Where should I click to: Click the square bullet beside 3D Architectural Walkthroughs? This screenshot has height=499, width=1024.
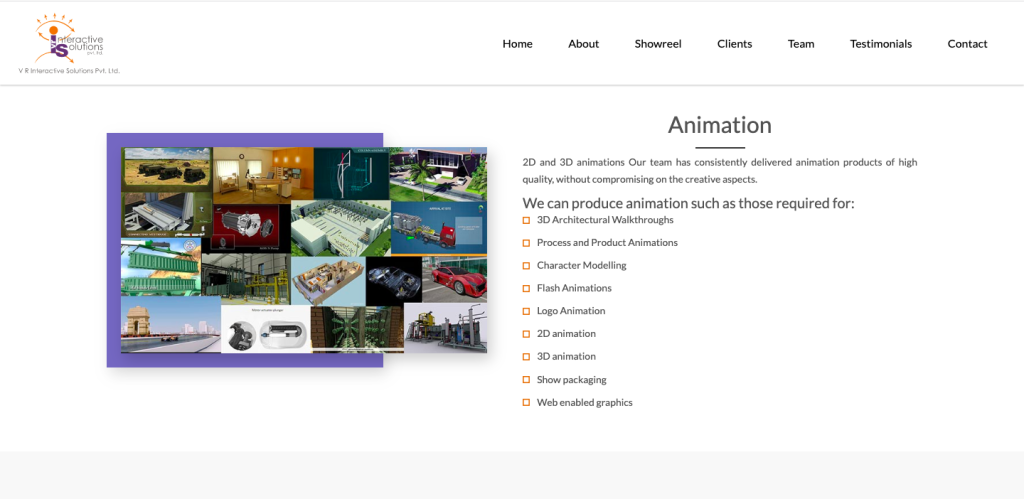pos(526,220)
